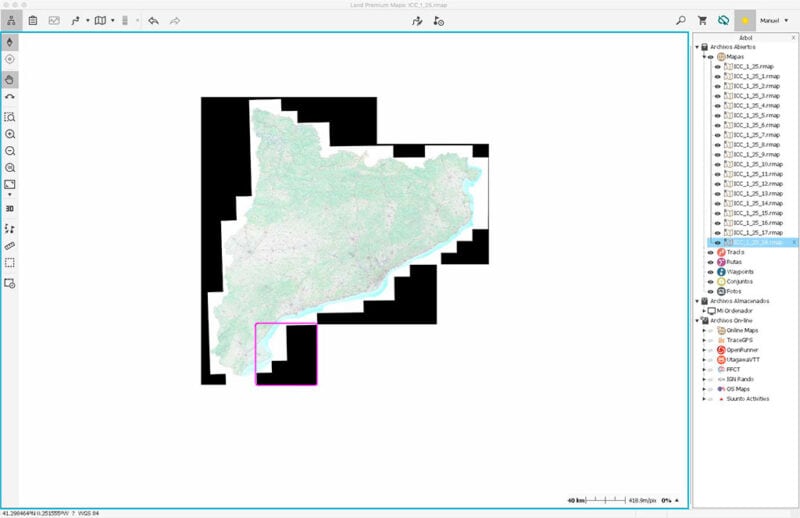Viewport: 800px width, 518px height.
Task: Click the zoom in magnifier
Action: [x=10, y=134]
